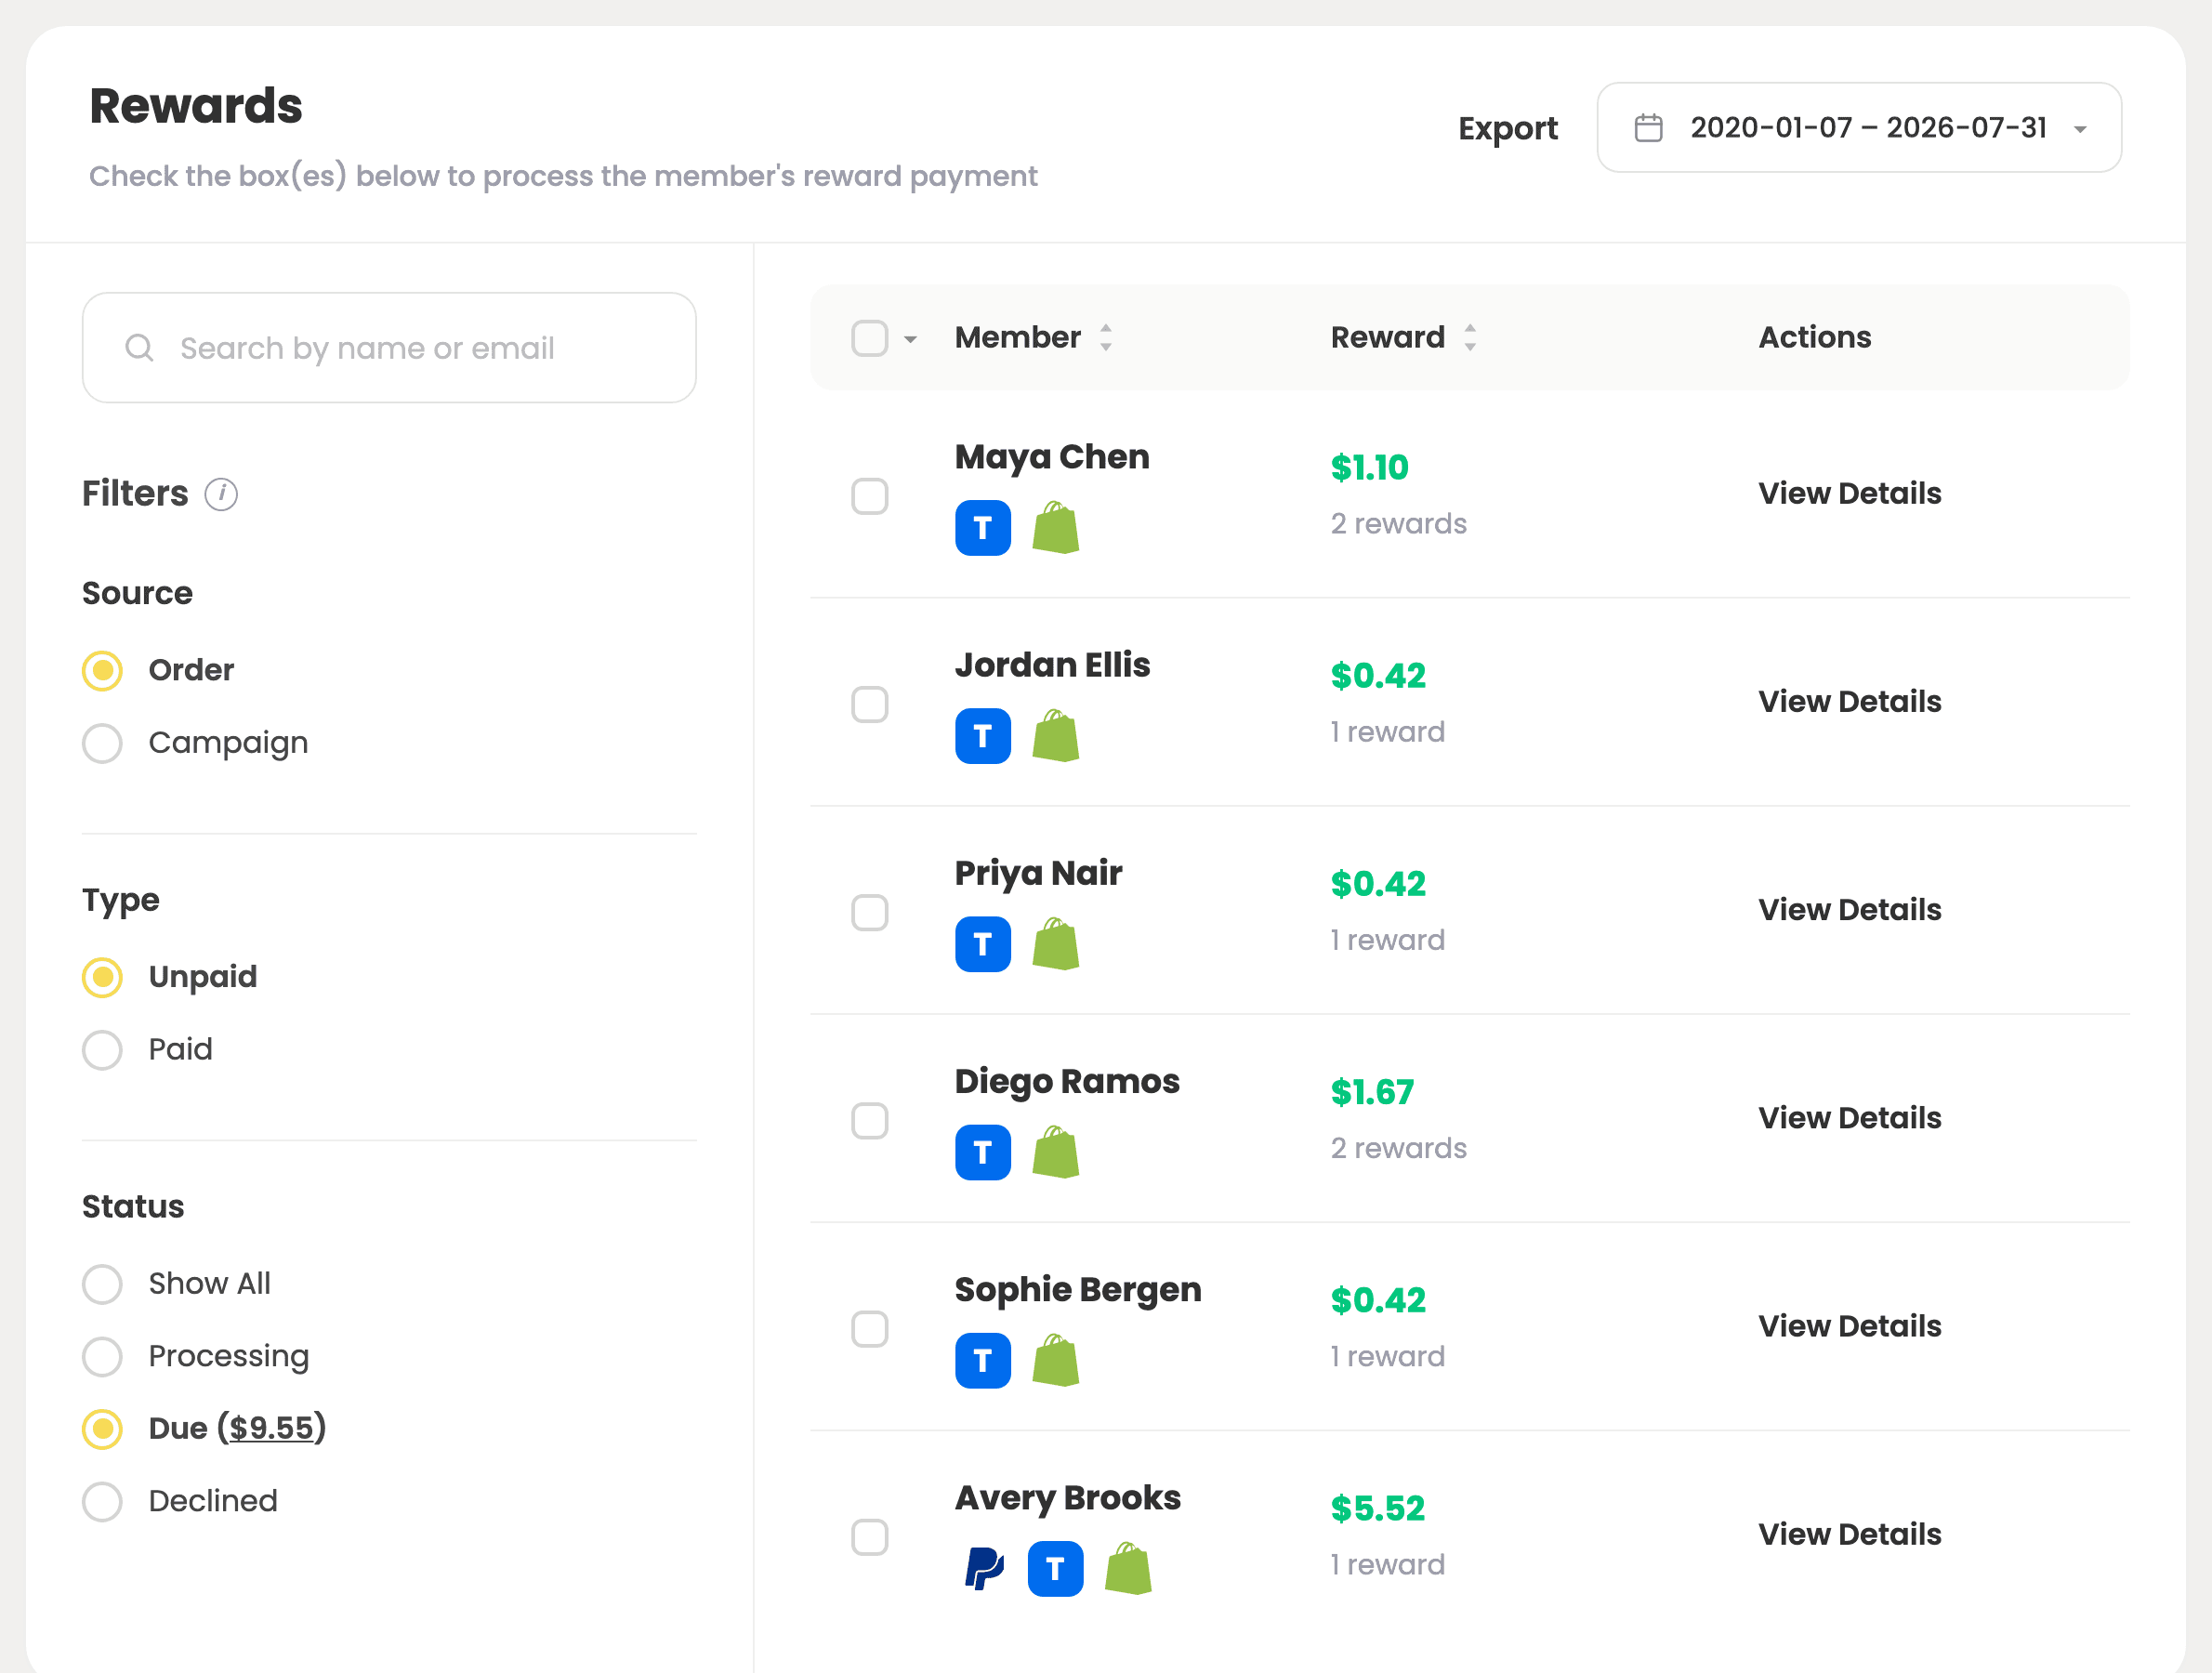Select the Order source radio button
This screenshot has width=2212, height=1673.
[102, 670]
